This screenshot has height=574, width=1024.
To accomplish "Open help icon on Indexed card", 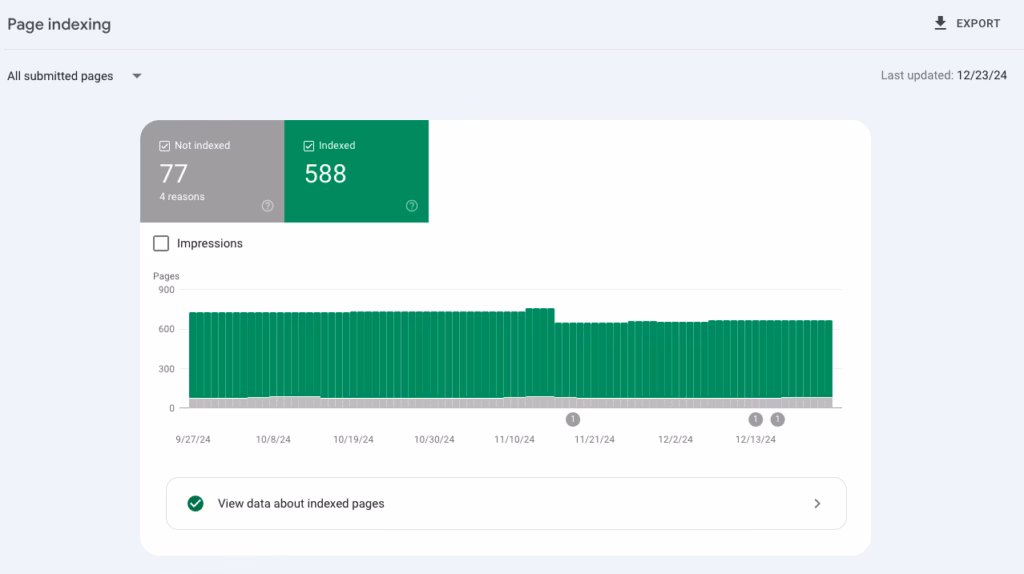I will pyautogui.click(x=412, y=206).
